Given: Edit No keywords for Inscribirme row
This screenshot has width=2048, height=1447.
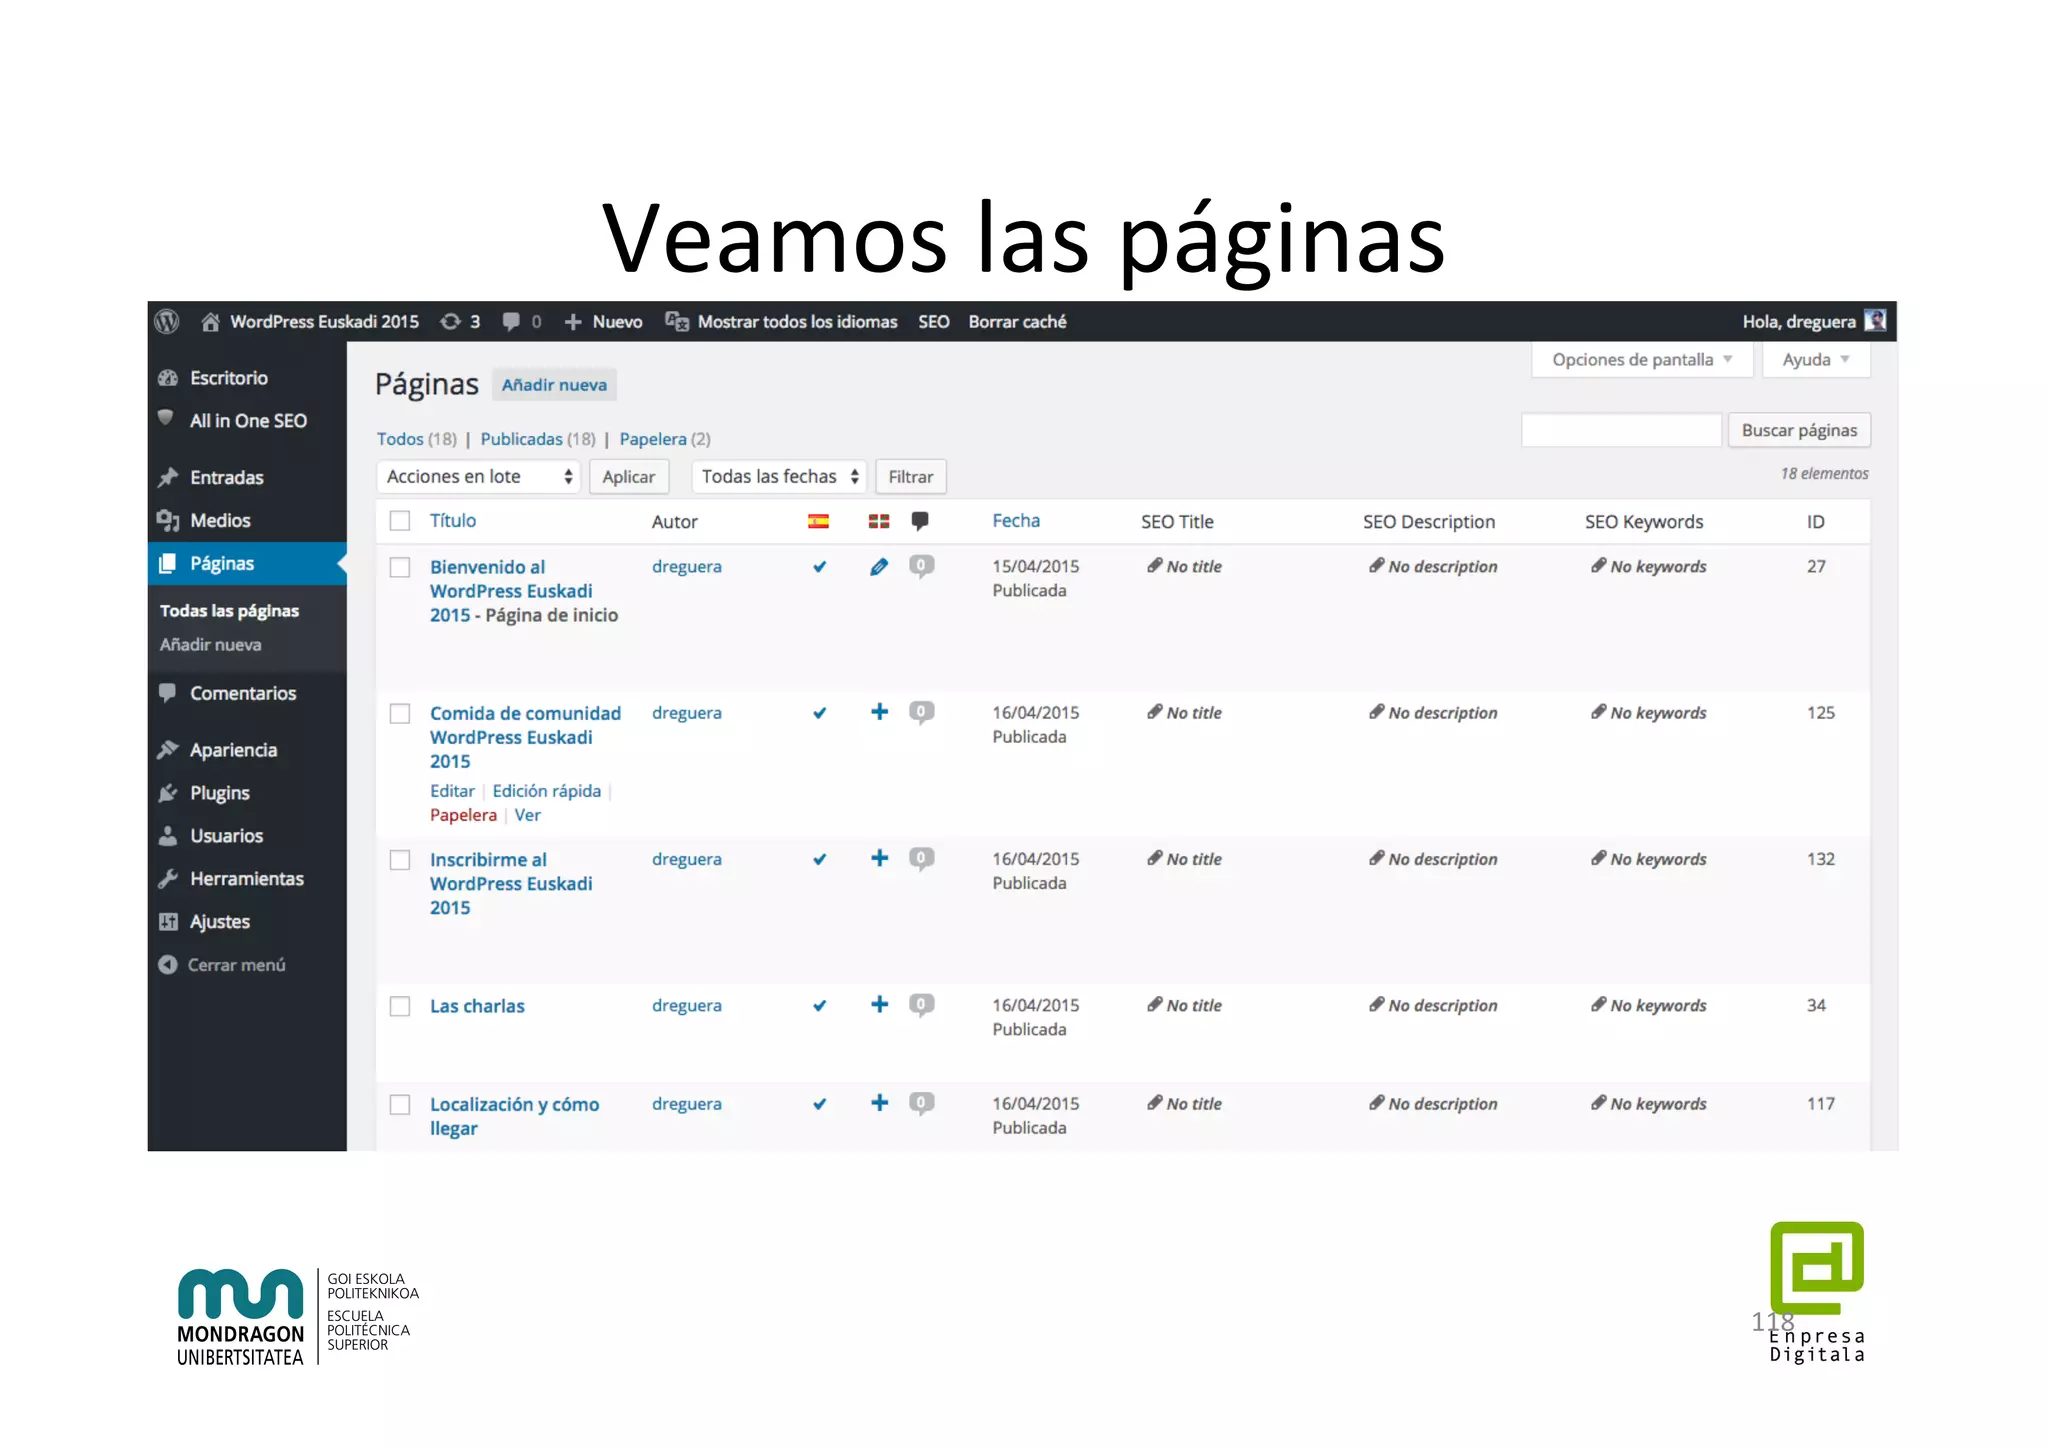Looking at the screenshot, I should 1649,860.
